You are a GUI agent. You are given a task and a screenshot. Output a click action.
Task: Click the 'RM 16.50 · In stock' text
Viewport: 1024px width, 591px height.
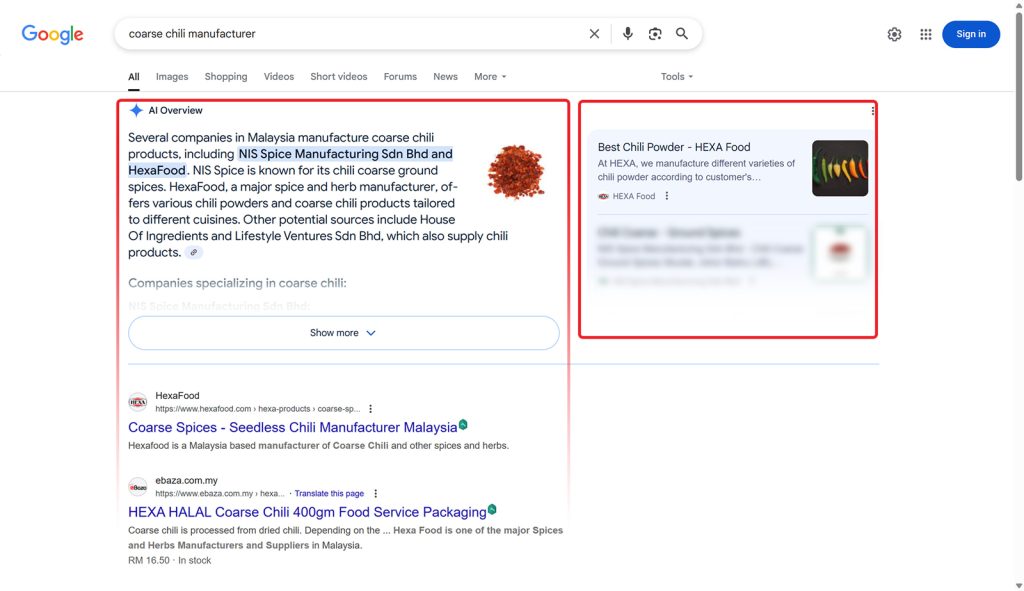tap(169, 560)
